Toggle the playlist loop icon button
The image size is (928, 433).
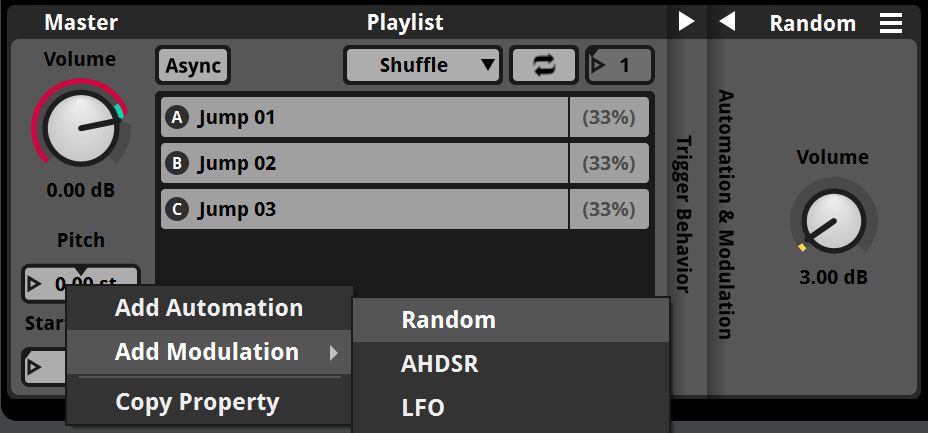pos(544,66)
